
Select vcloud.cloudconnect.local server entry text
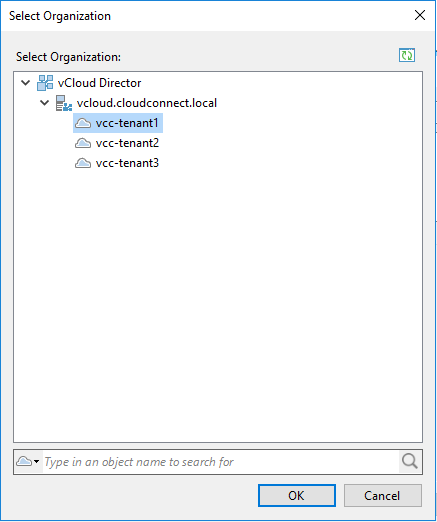[x=147, y=103]
